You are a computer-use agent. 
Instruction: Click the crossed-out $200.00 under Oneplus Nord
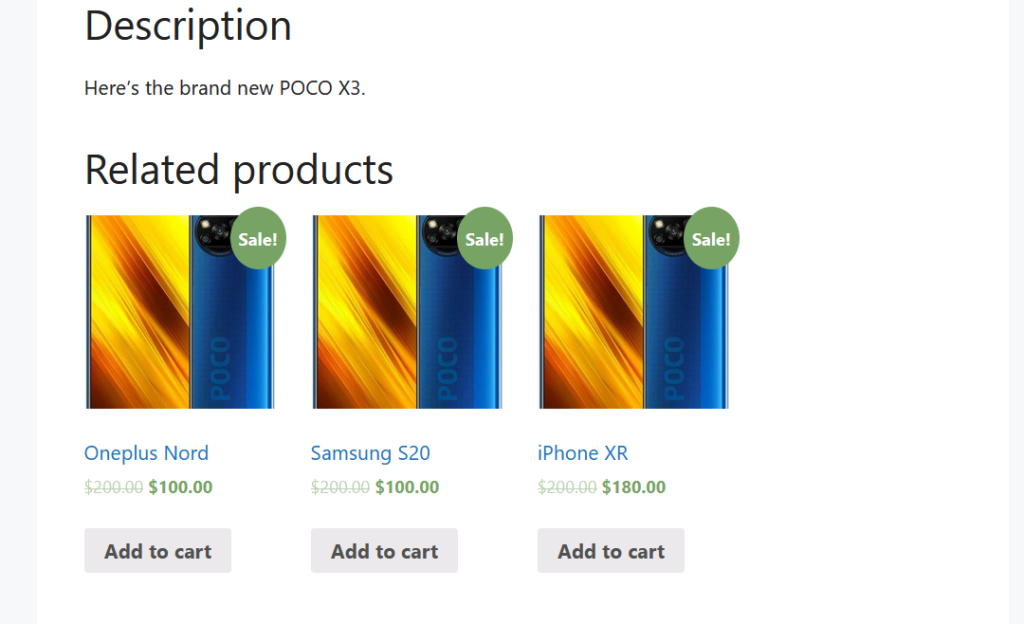click(x=114, y=487)
